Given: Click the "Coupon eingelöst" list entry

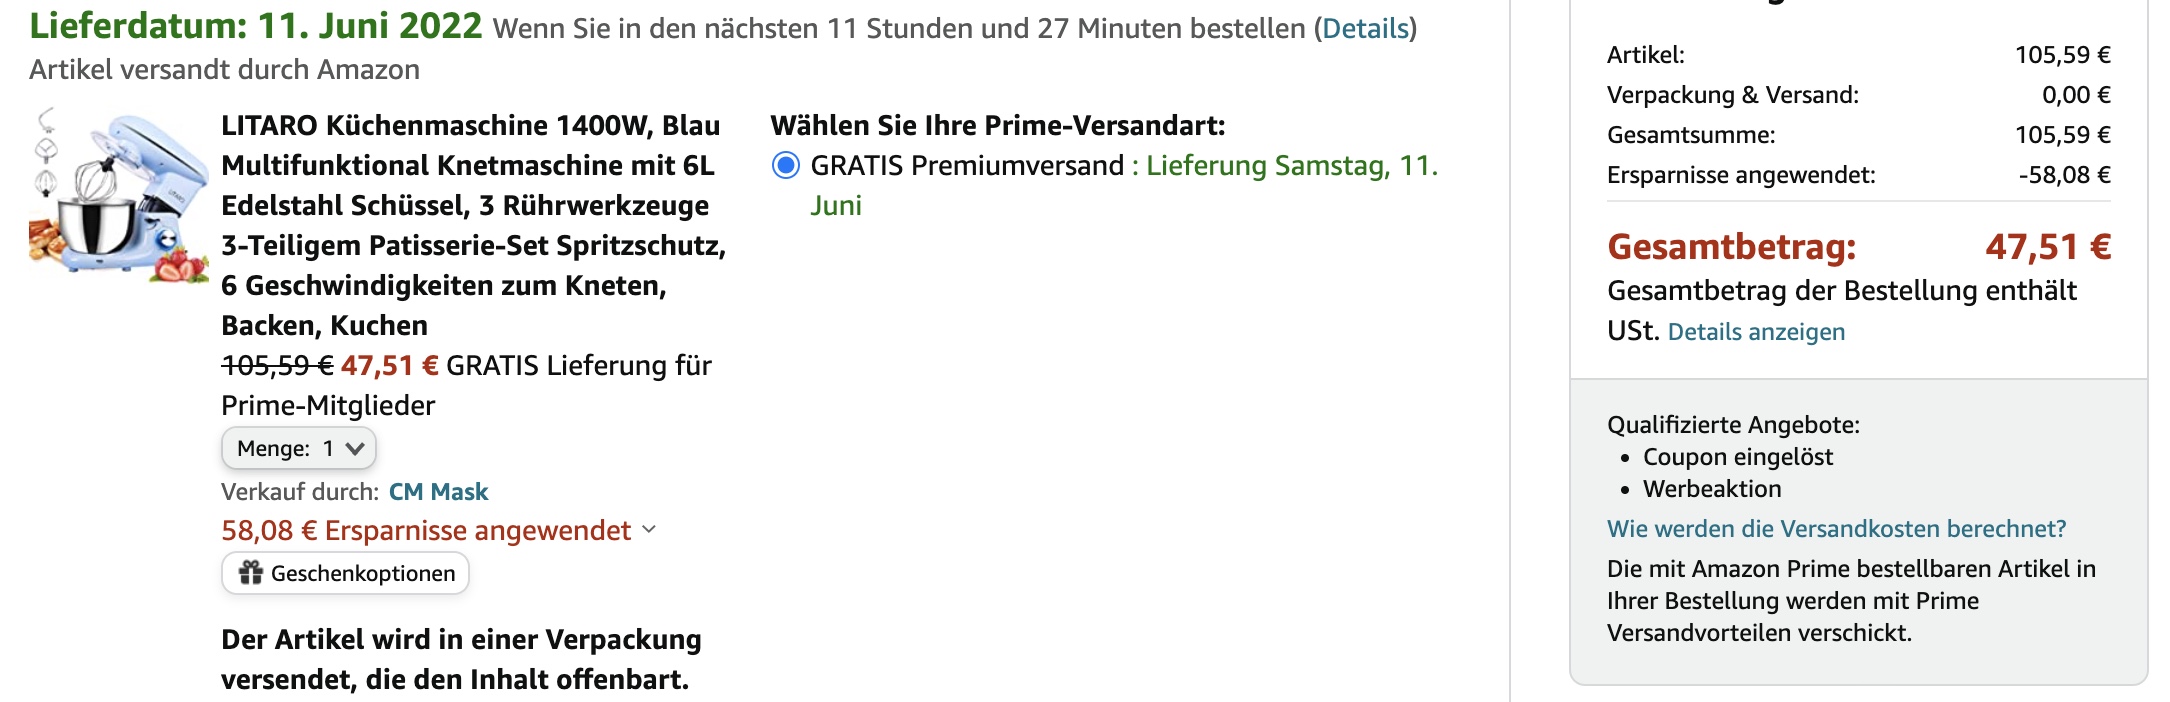Looking at the screenshot, I should (1738, 457).
